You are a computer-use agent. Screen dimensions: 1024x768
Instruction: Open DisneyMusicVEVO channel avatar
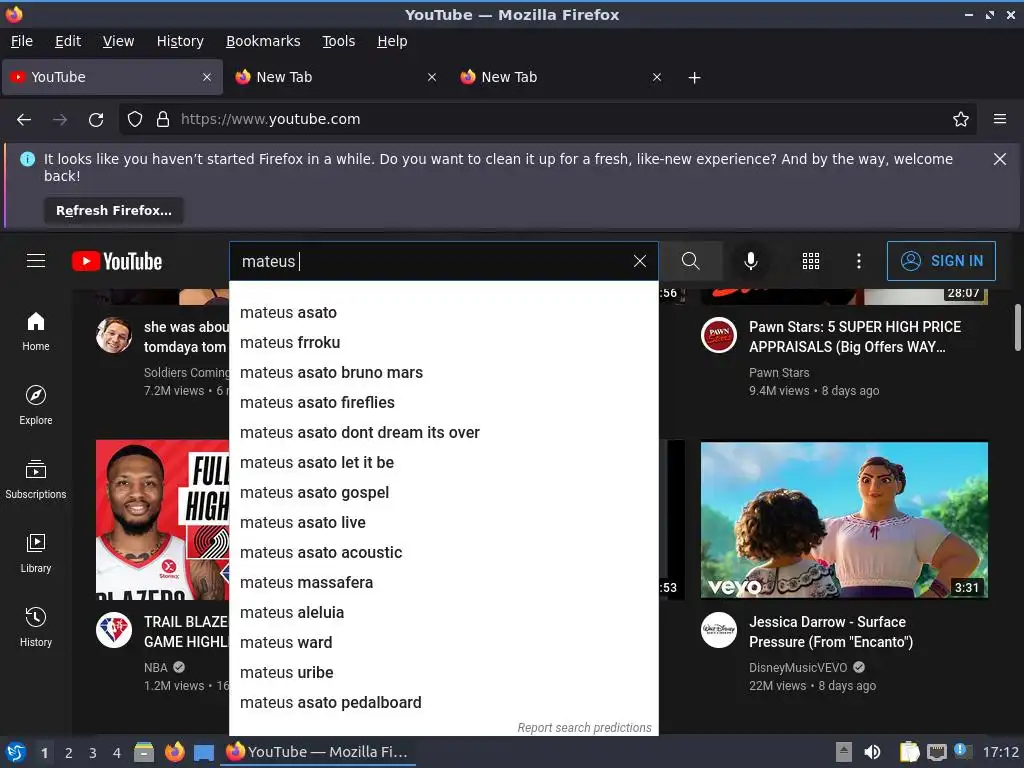point(718,630)
